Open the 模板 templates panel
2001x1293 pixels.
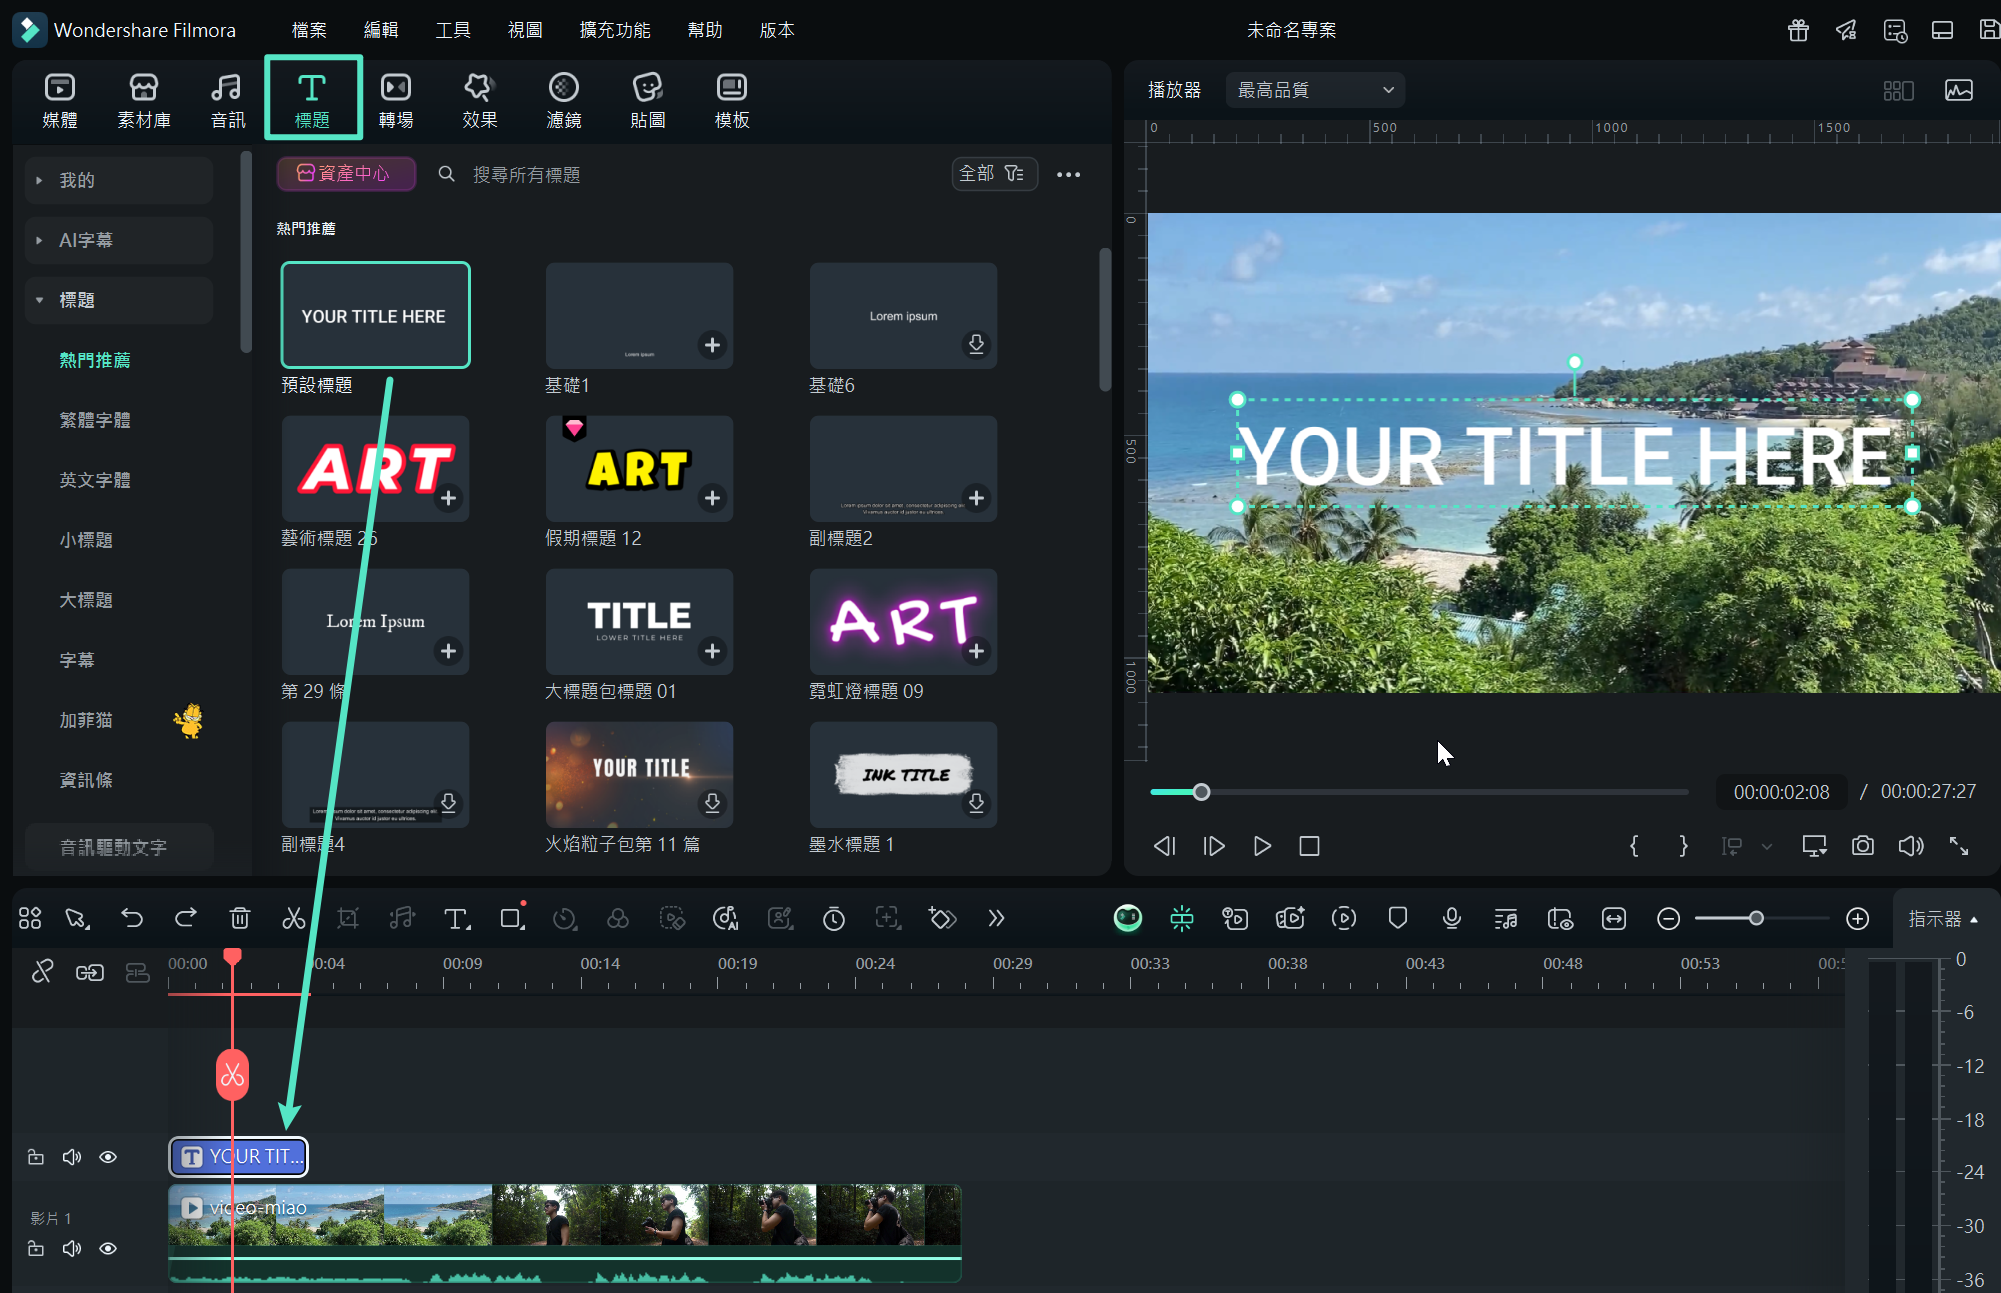[732, 100]
